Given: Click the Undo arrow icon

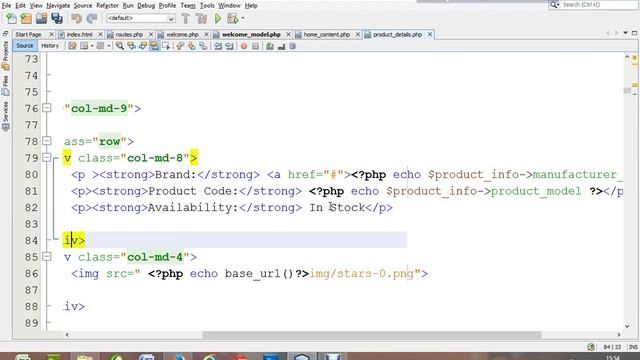Looking at the screenshot, I should point(76,18).
